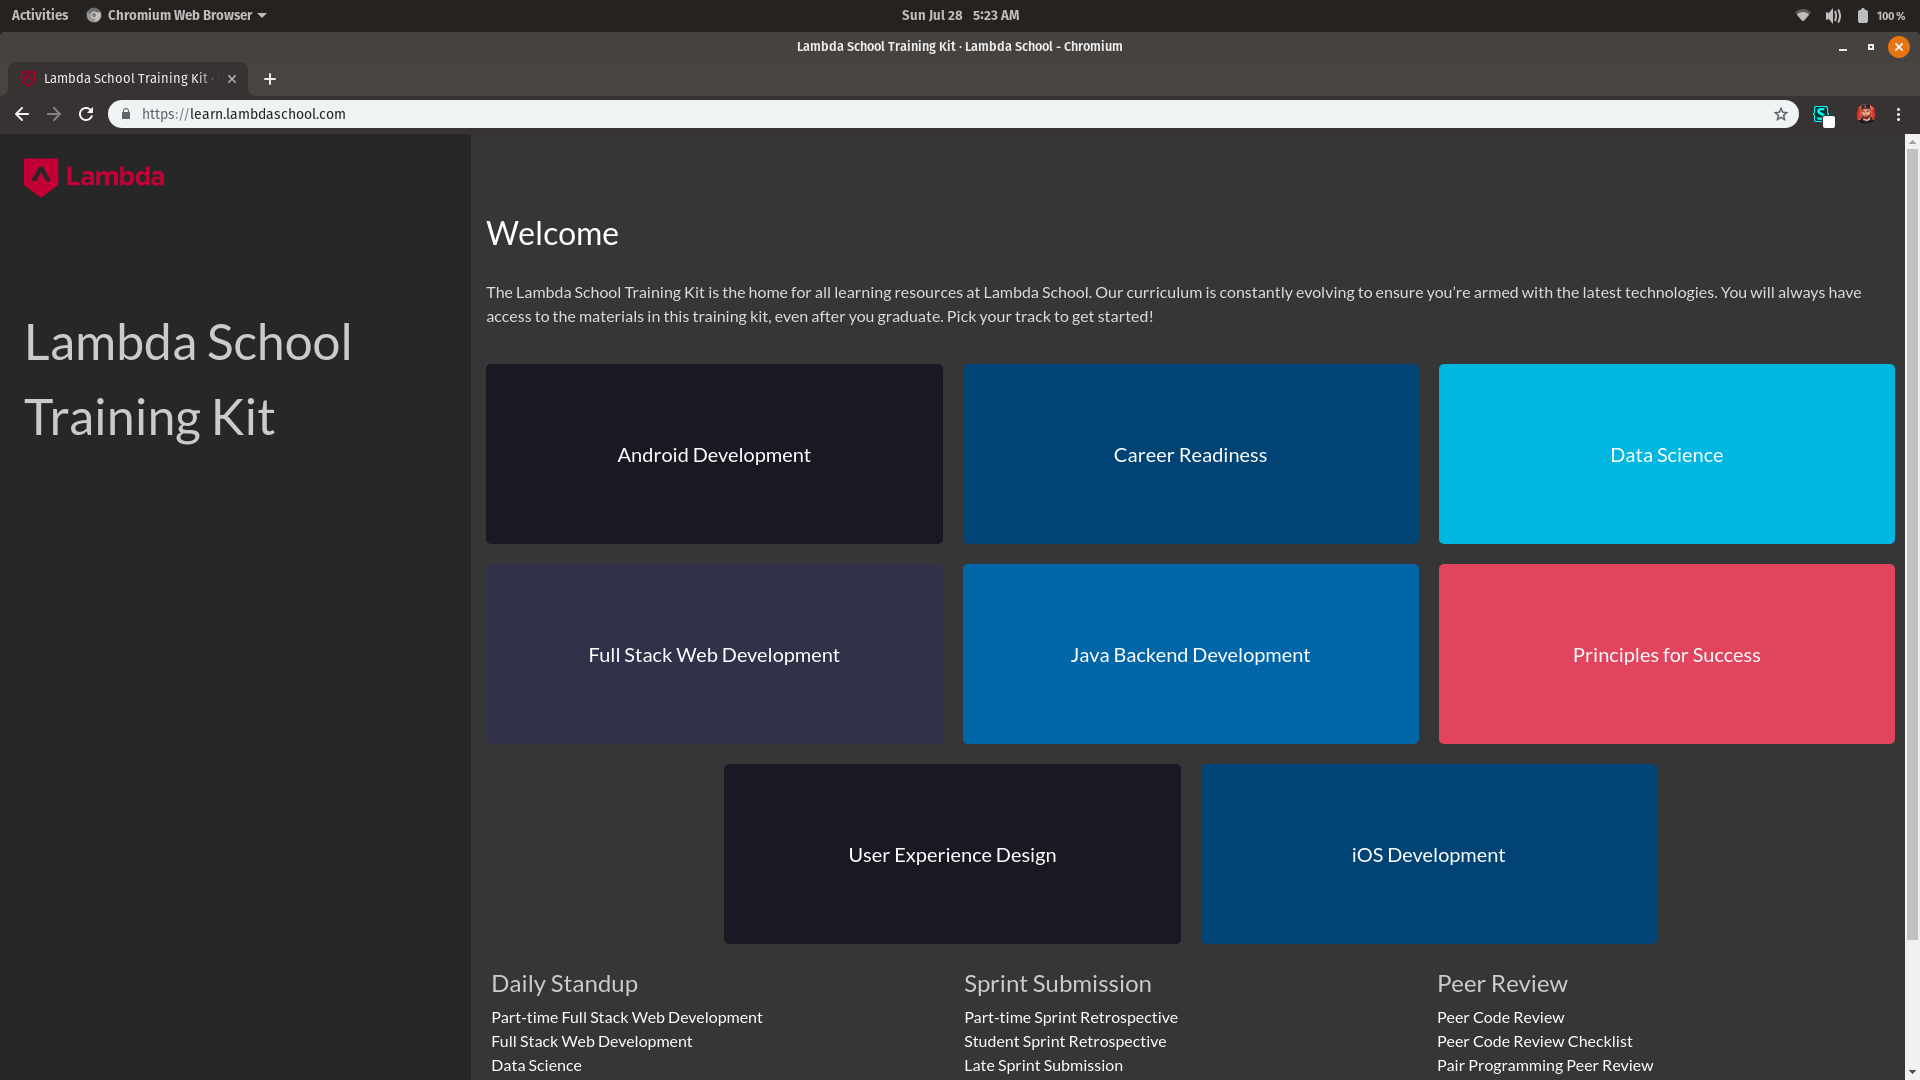Click the page's vertical scrollbar thumb
The width and height of the screenshot is (1920, 1080).
click(1912, 545)
